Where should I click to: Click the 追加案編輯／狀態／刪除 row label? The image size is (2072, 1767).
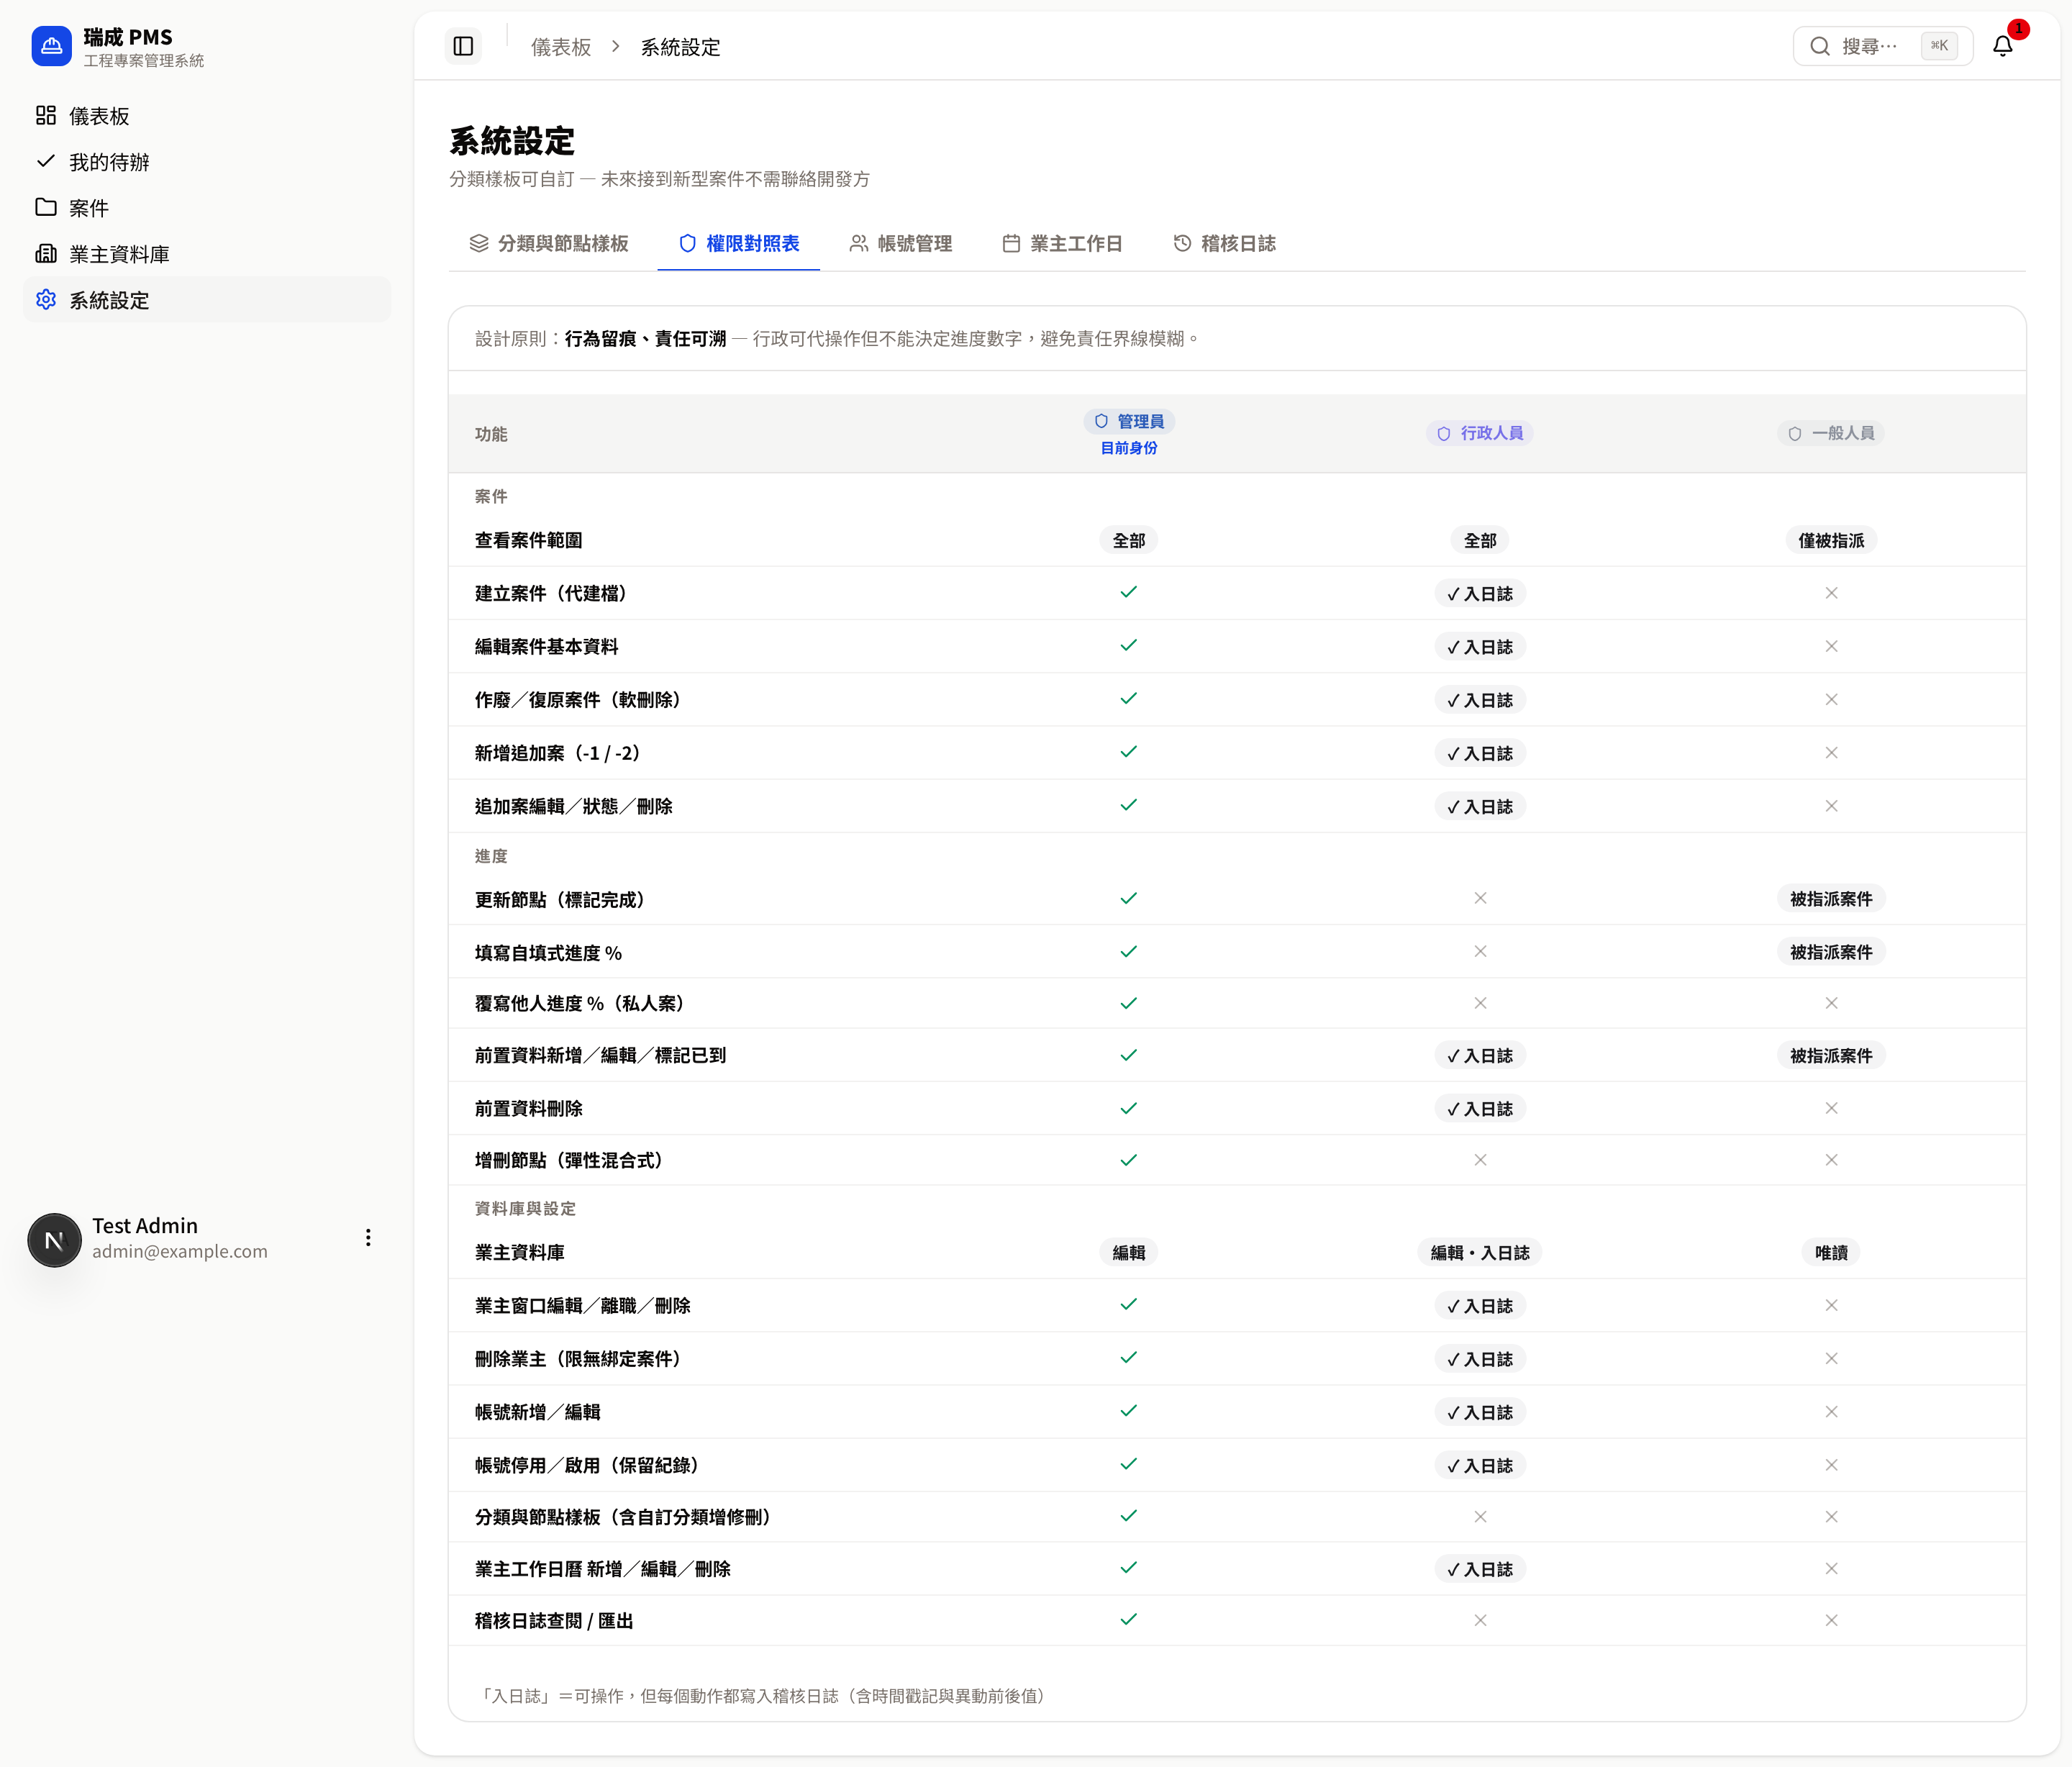coord(574,806)
